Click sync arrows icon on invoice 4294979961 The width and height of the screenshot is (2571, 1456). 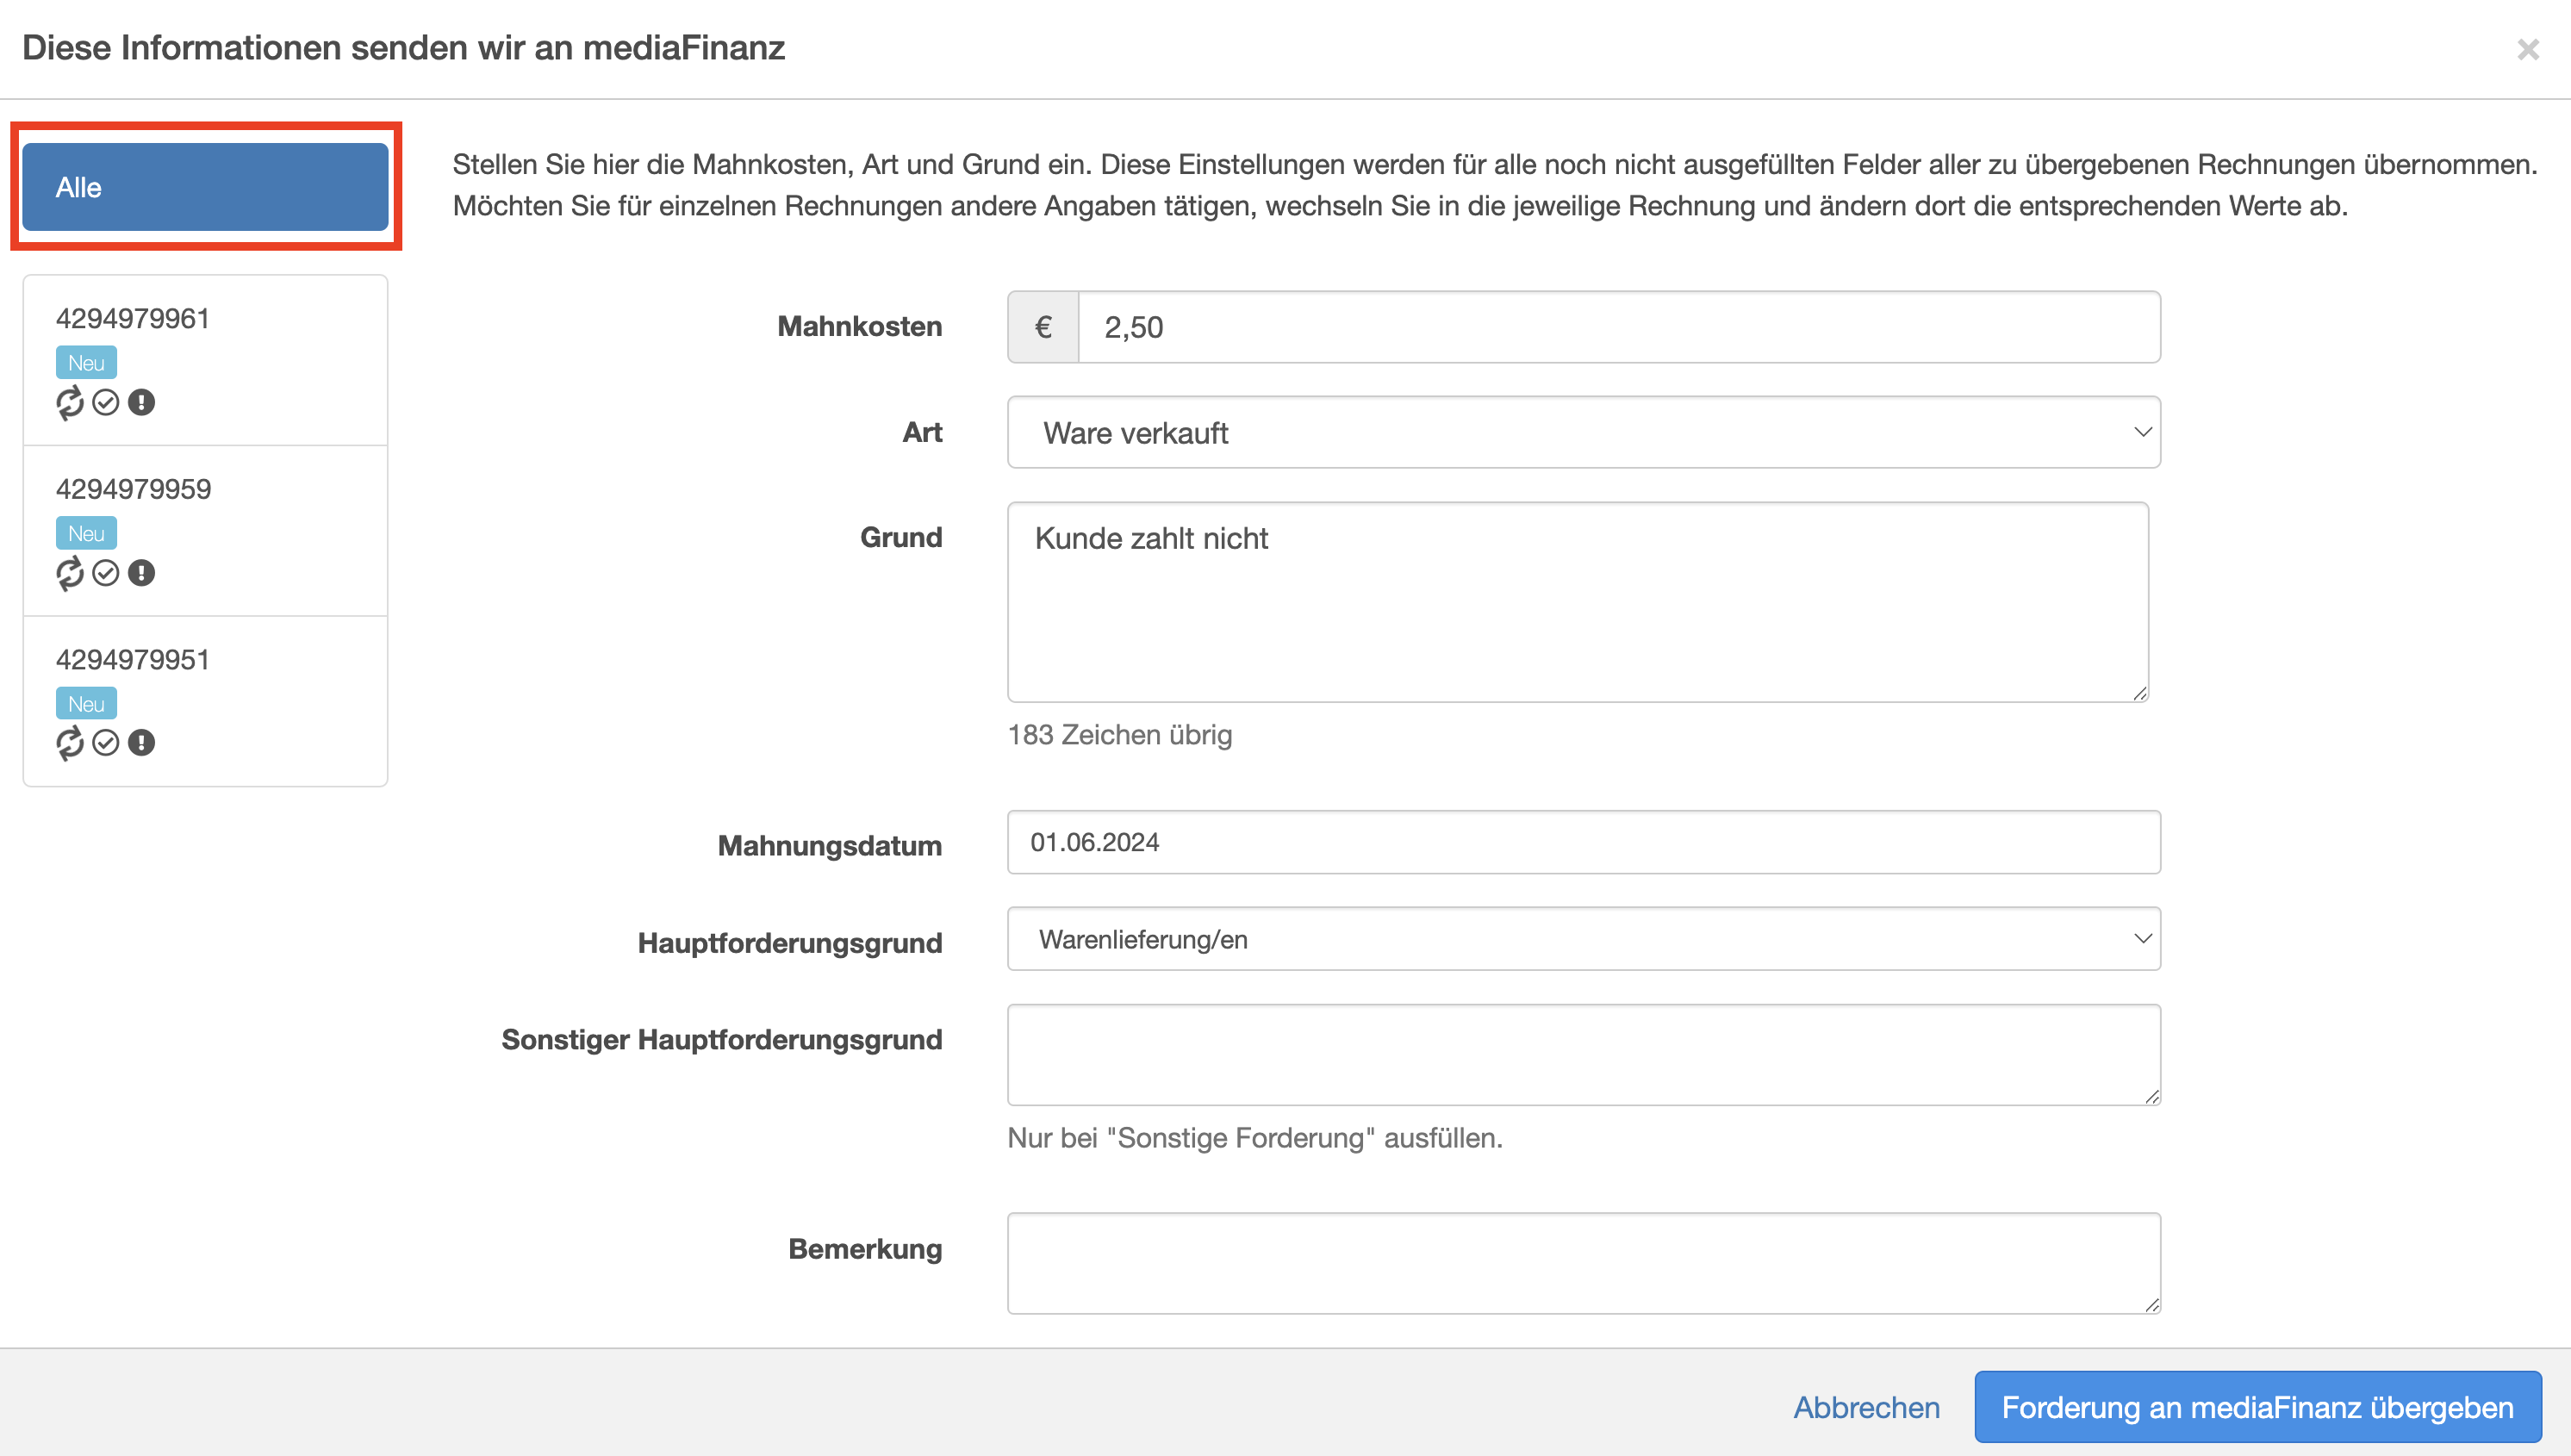pyautogui.click(x=69, y=402)
